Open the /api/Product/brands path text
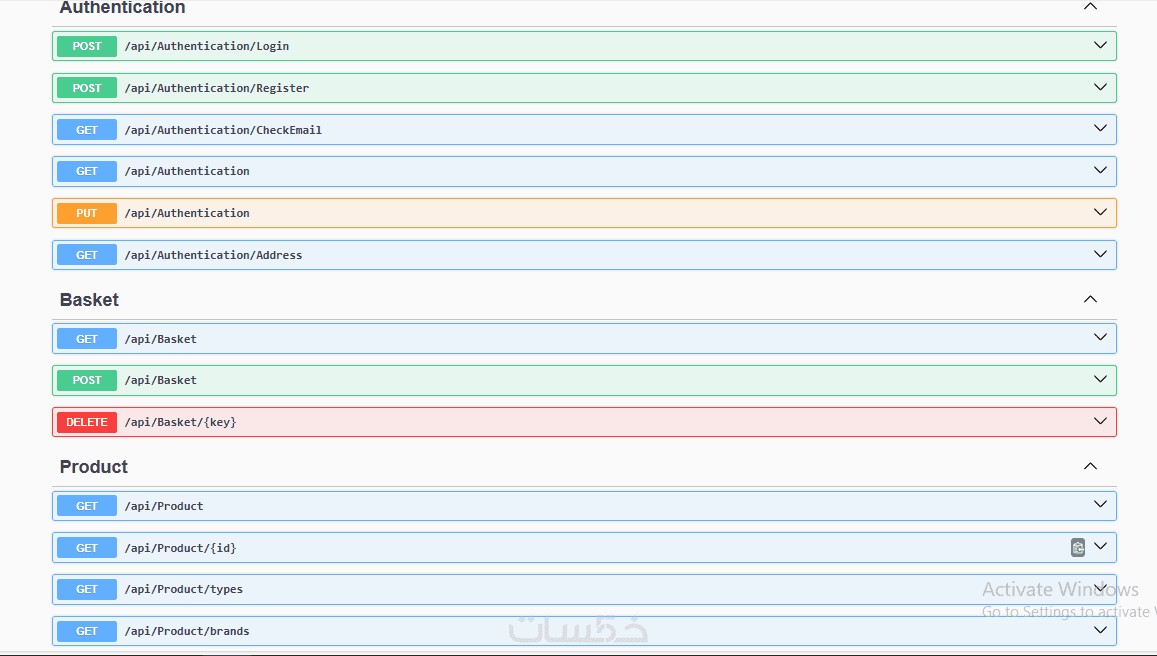The width and height of the screenshot is (1157, 656). [187, 631]
